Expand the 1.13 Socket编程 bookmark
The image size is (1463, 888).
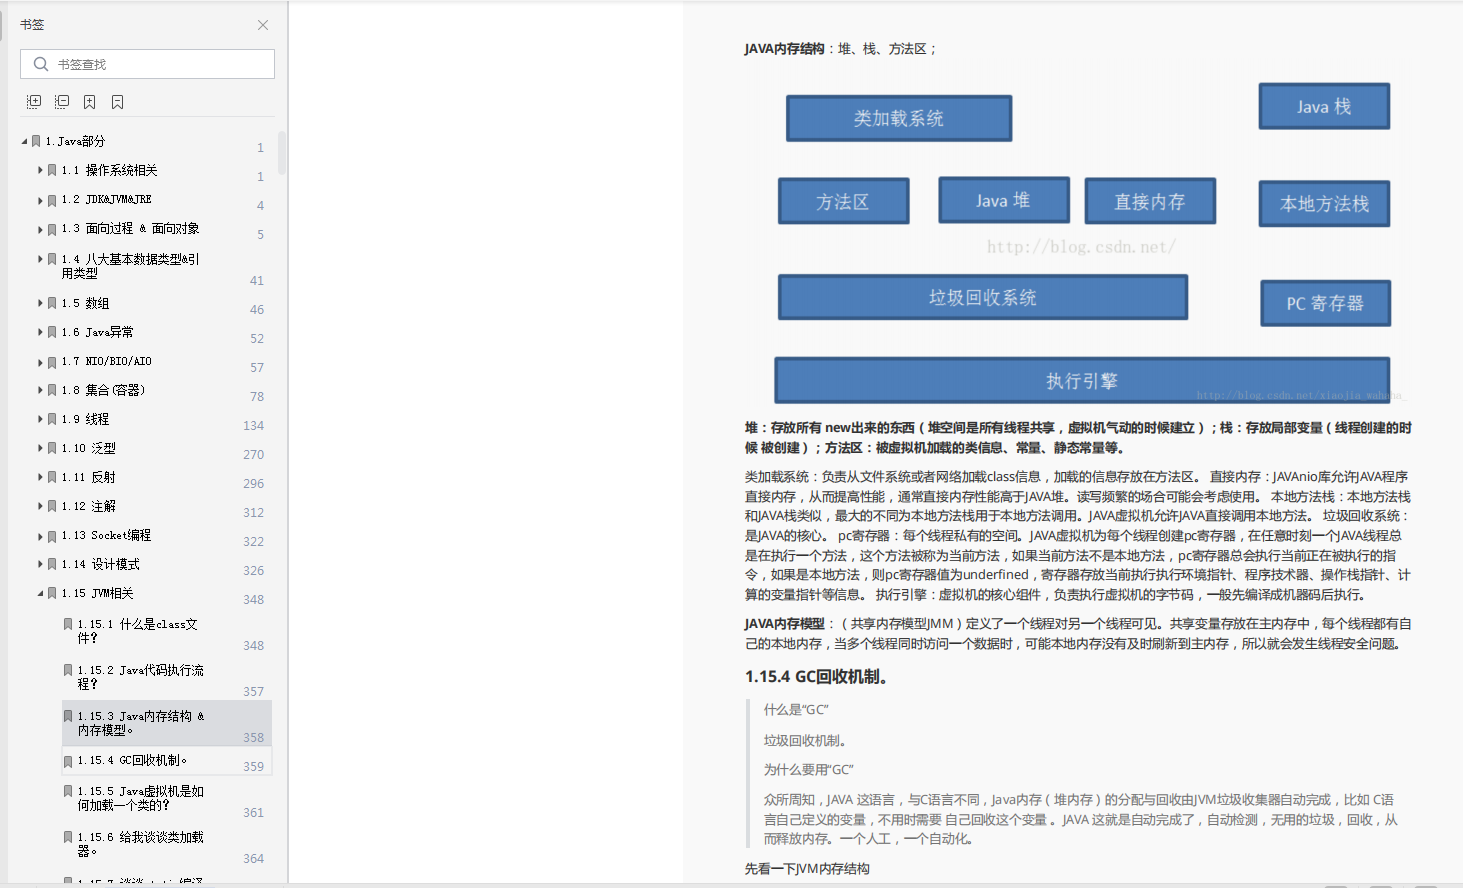pyautogui.click(x=40, y=535)
